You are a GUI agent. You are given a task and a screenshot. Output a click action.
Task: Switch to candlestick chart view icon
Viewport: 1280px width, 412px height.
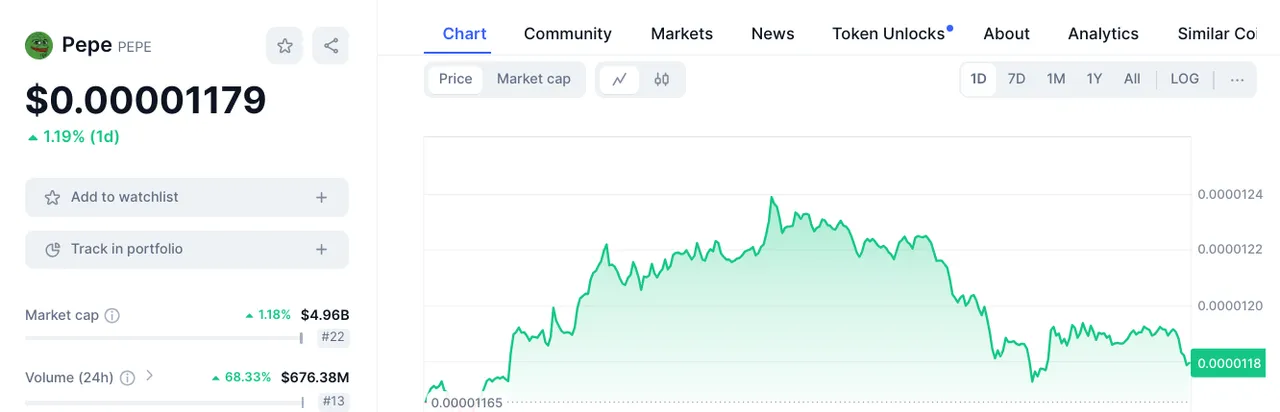pyautogui.click(x=661, y=79)
